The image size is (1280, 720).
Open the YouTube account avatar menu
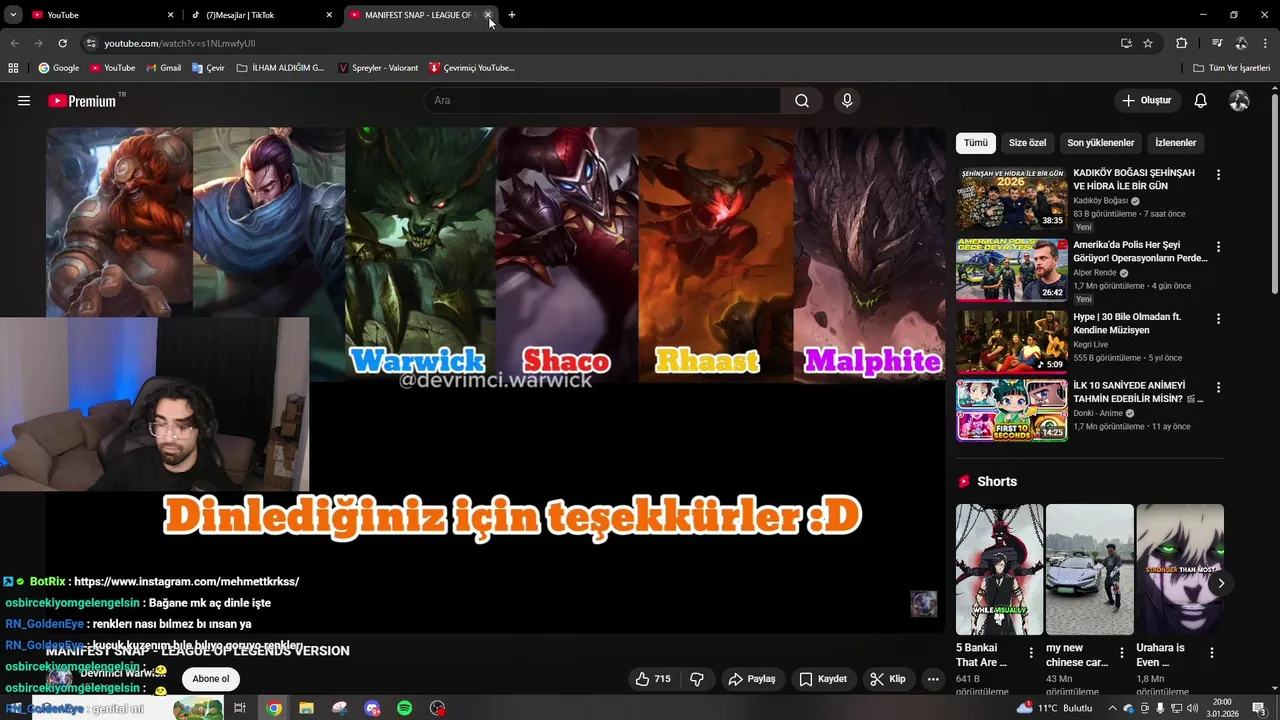(x=1239, y=101)
